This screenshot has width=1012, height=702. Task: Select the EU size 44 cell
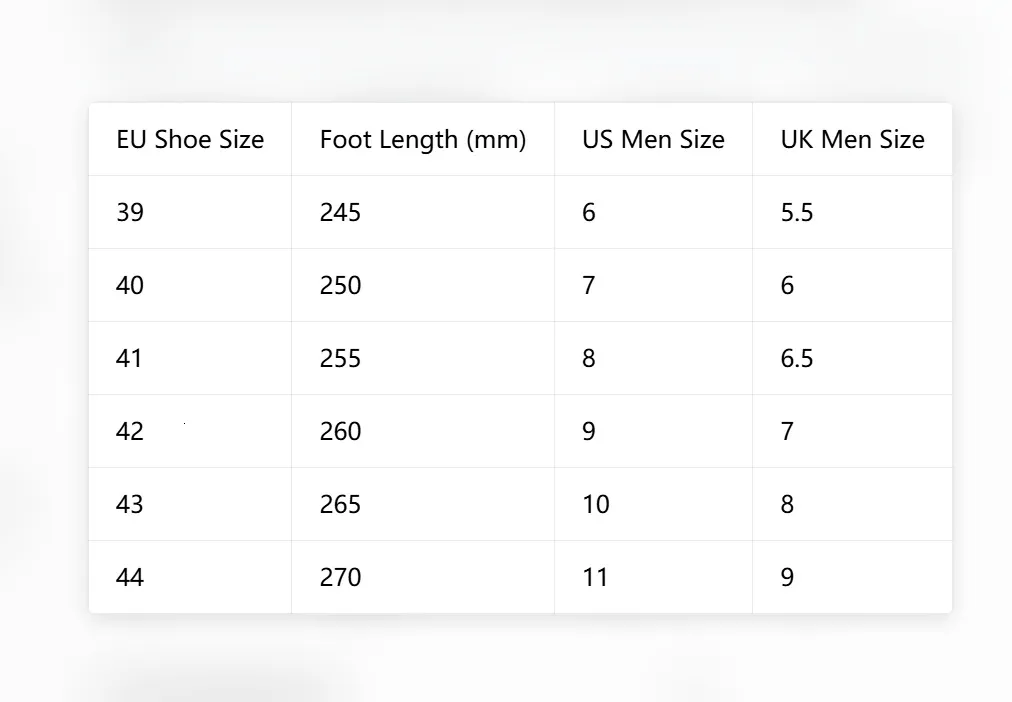(190, 577)
